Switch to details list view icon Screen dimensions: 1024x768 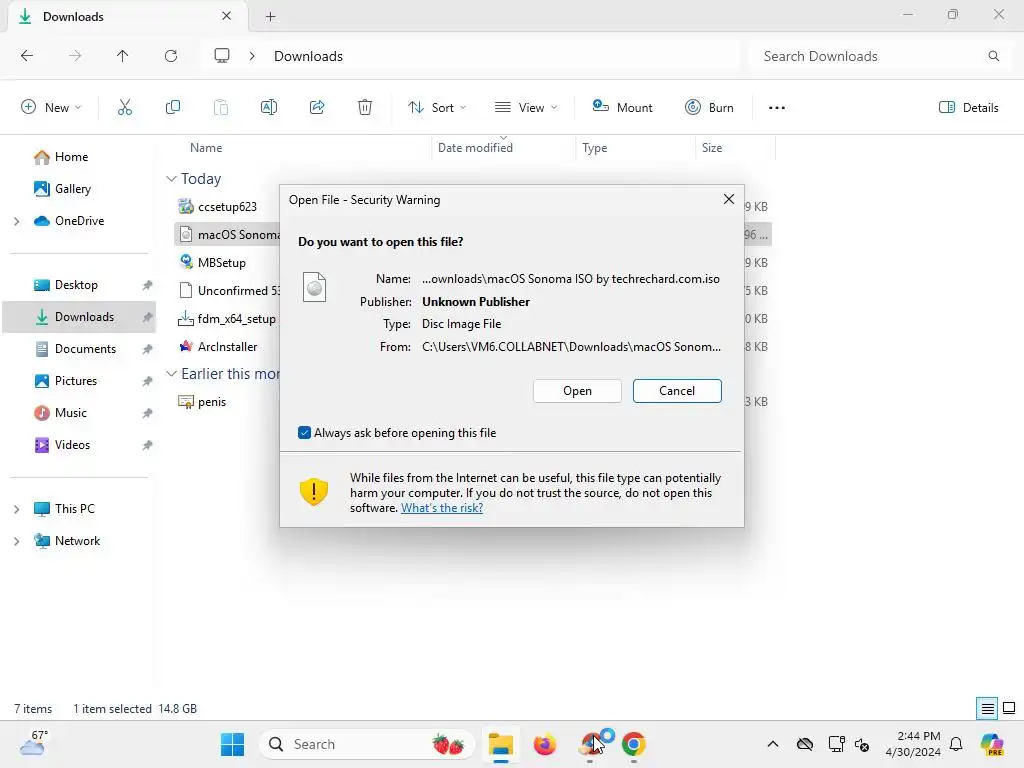coord(987,708)
